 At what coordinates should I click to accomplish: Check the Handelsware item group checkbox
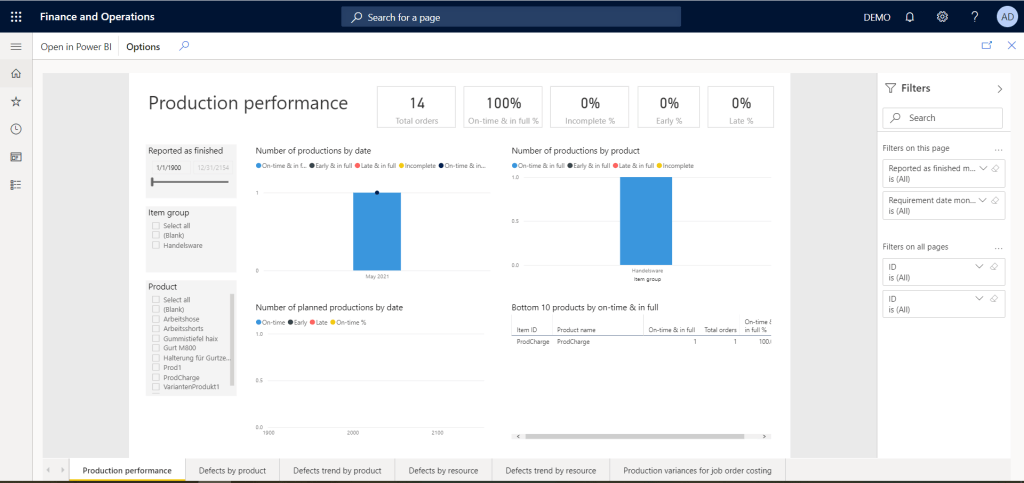(156, 245)
